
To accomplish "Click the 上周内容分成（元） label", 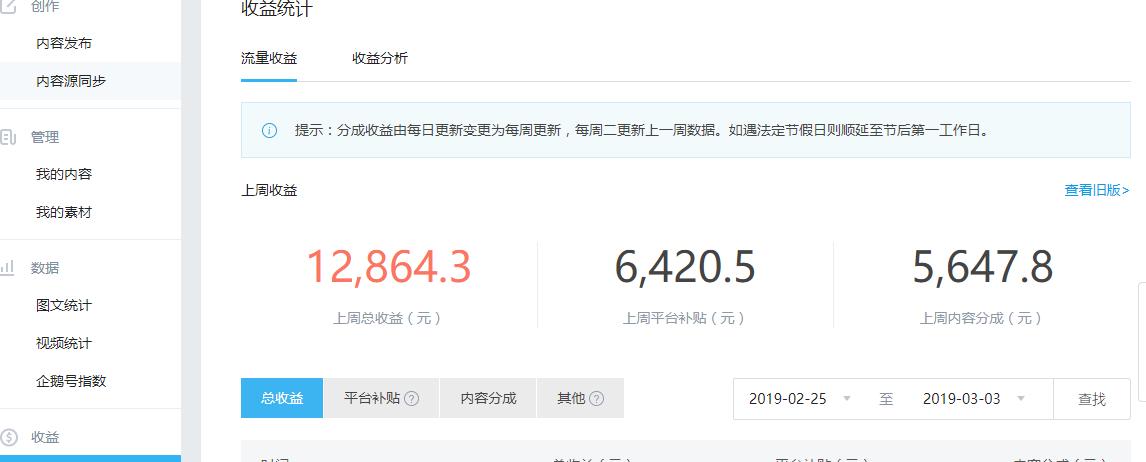I will coord(981,319).
